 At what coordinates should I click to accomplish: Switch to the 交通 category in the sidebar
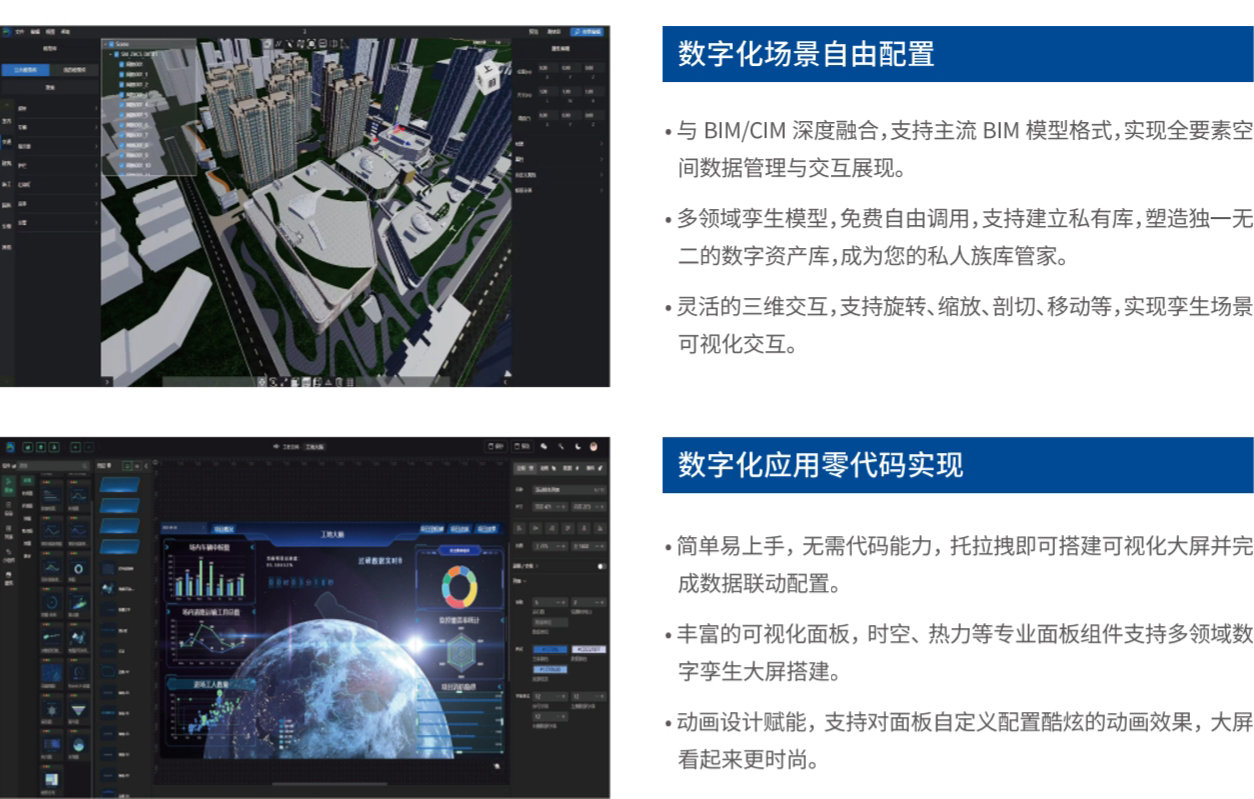(6, 142)
